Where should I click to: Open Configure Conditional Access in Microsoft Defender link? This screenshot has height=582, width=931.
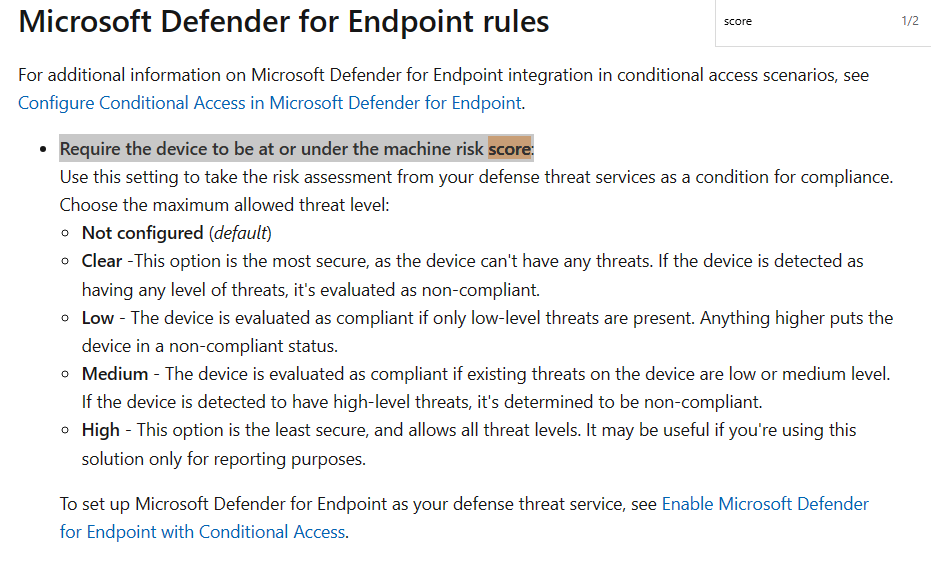click(270, 103)
